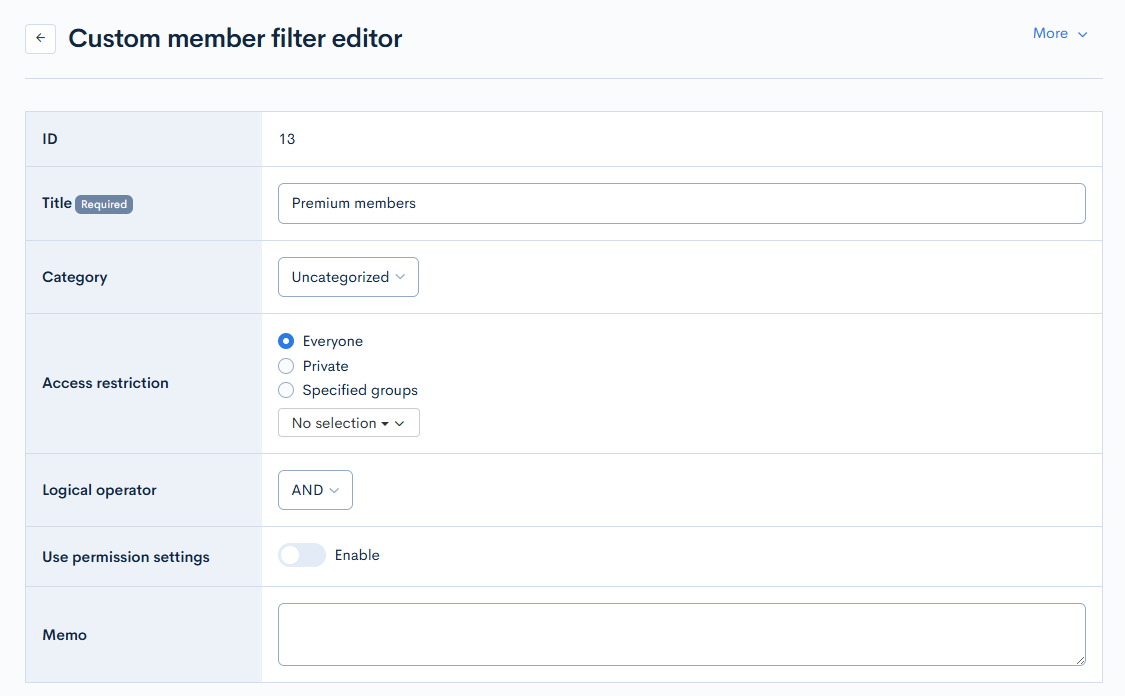
Task: Click the Memo row label
Action: [64, 635]
